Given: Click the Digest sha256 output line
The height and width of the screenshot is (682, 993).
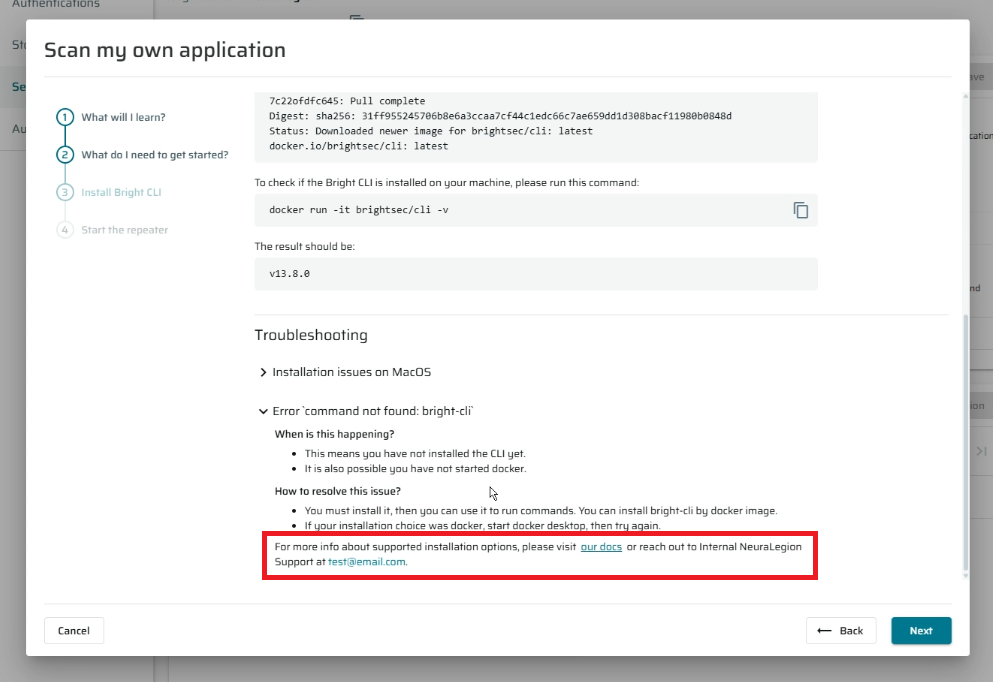Looking at the screenshot, I should coord(500,116).
